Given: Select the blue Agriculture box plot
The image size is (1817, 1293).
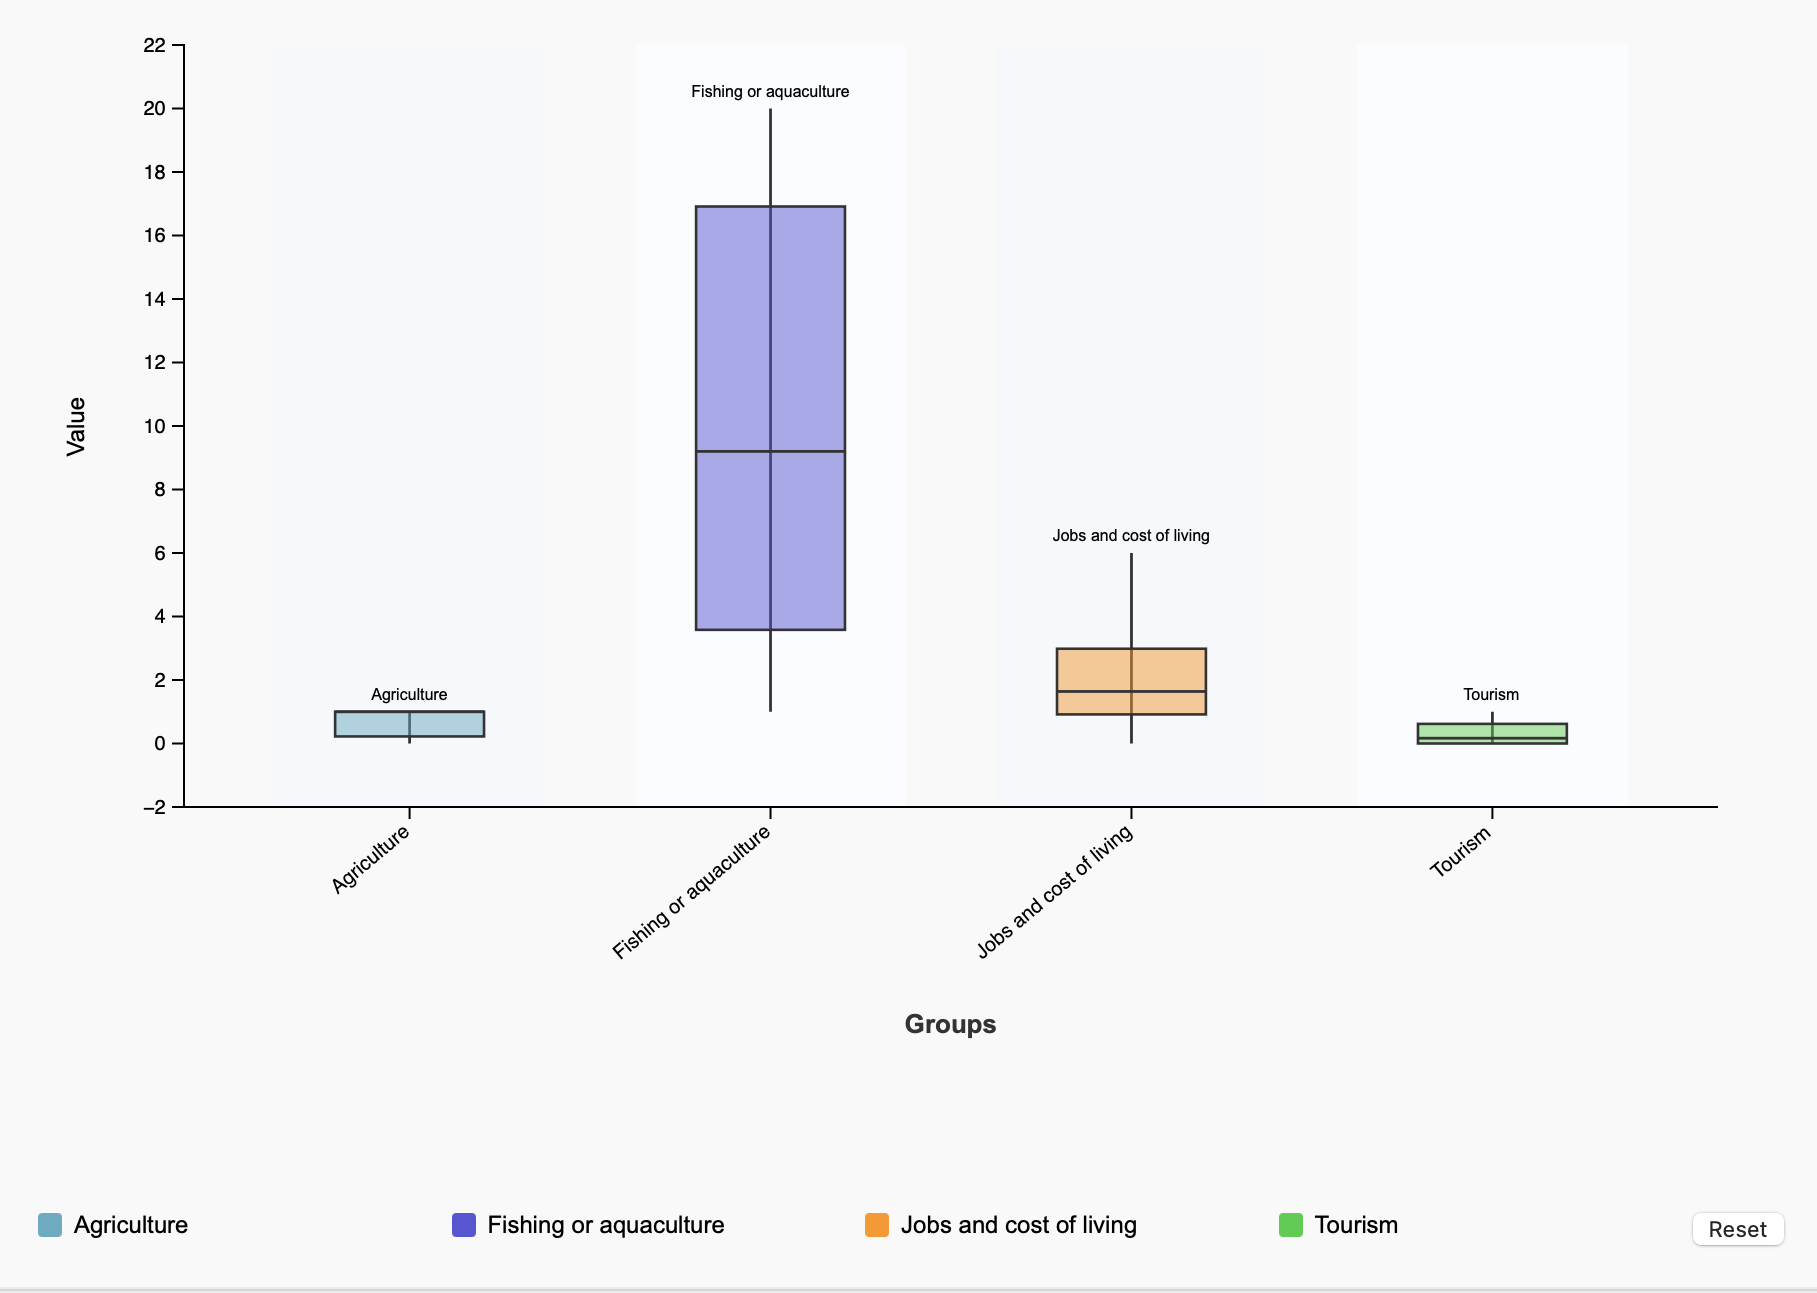Looking at the screenshot, I should point(440,724).
